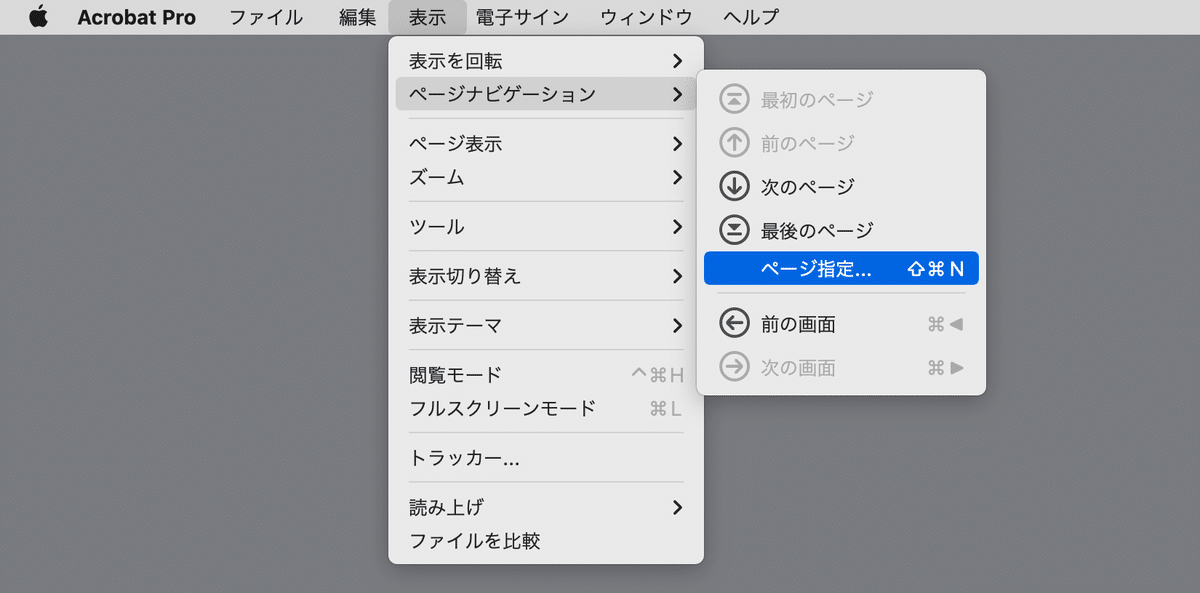Click the previous page up-arrow icon
This screenshot has height=593, width=1200.
coord(734,143)
